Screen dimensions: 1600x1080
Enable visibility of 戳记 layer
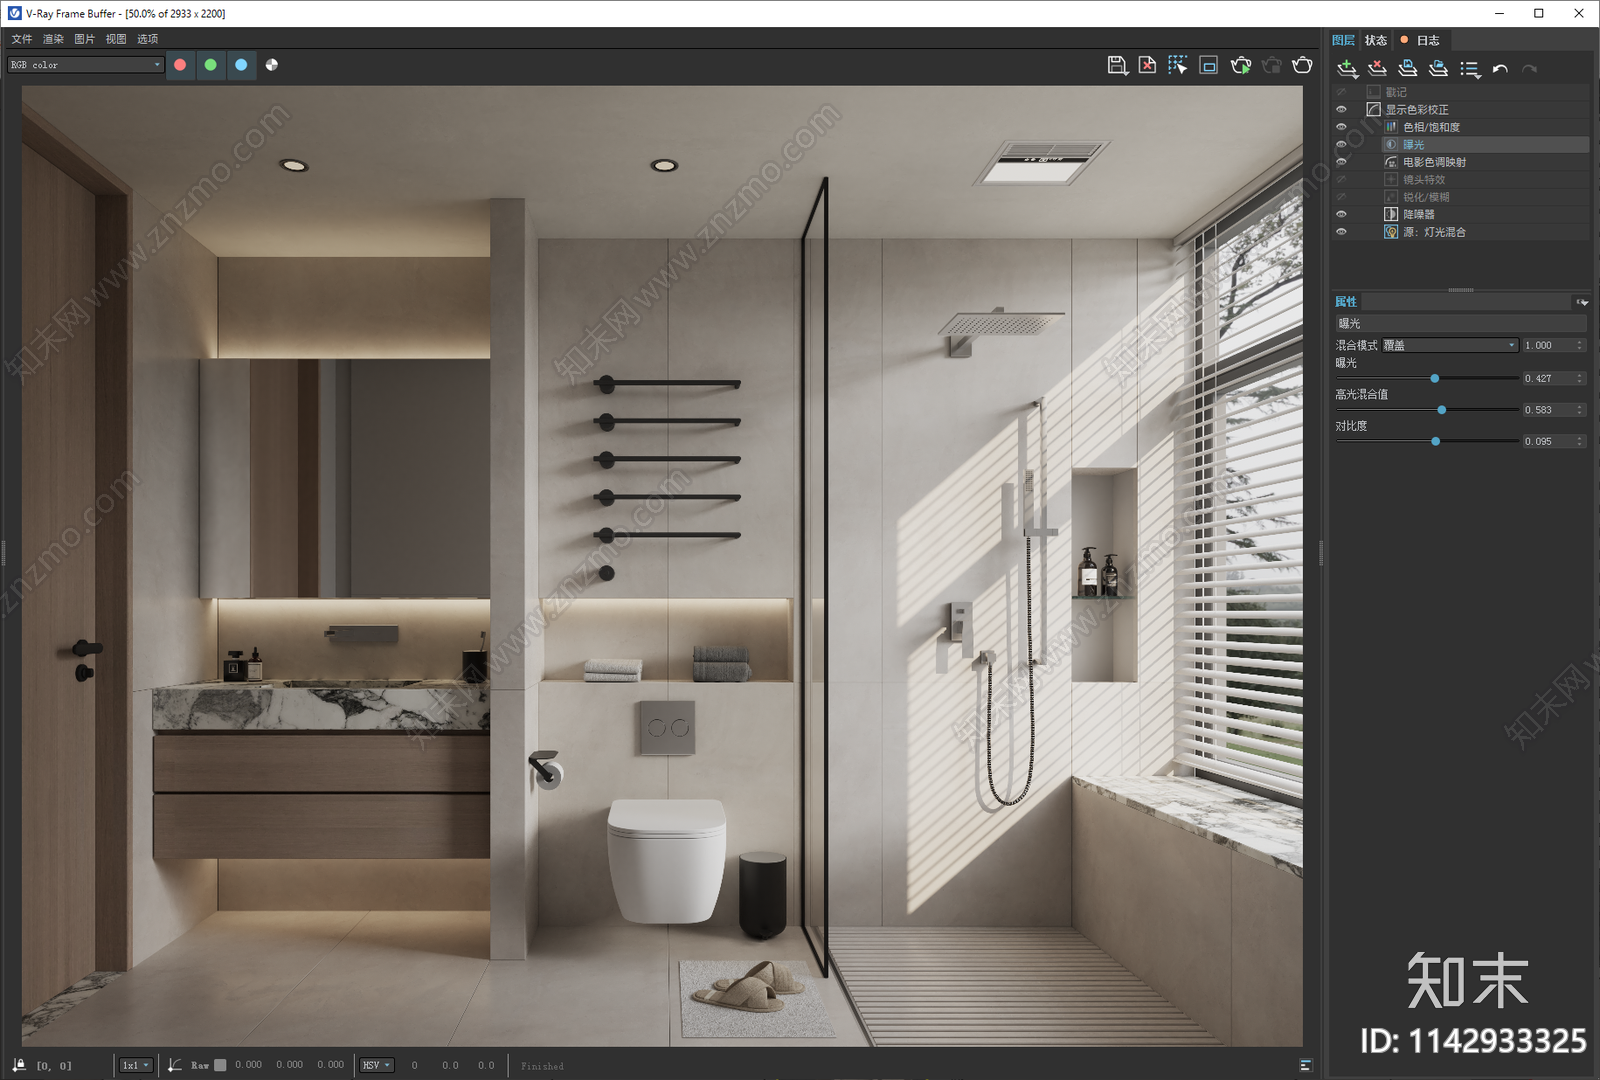click(1341, 92)
